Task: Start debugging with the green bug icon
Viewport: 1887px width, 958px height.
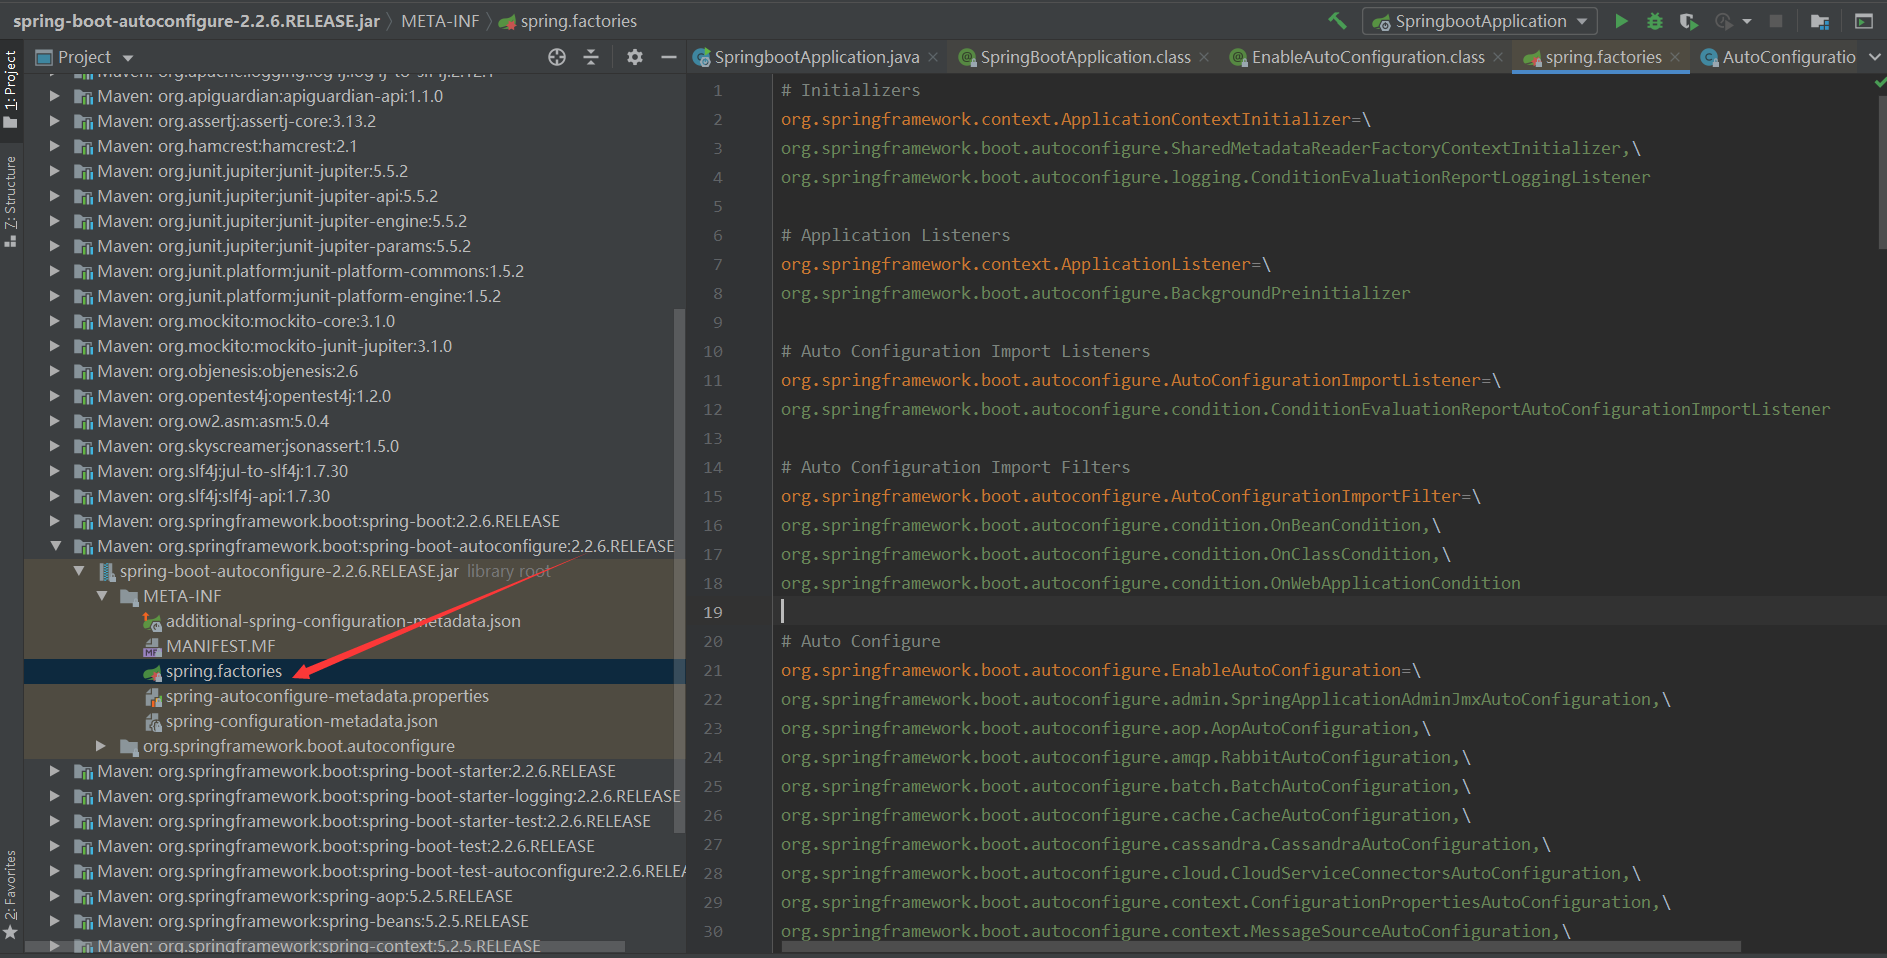Action: (1655, 21)
